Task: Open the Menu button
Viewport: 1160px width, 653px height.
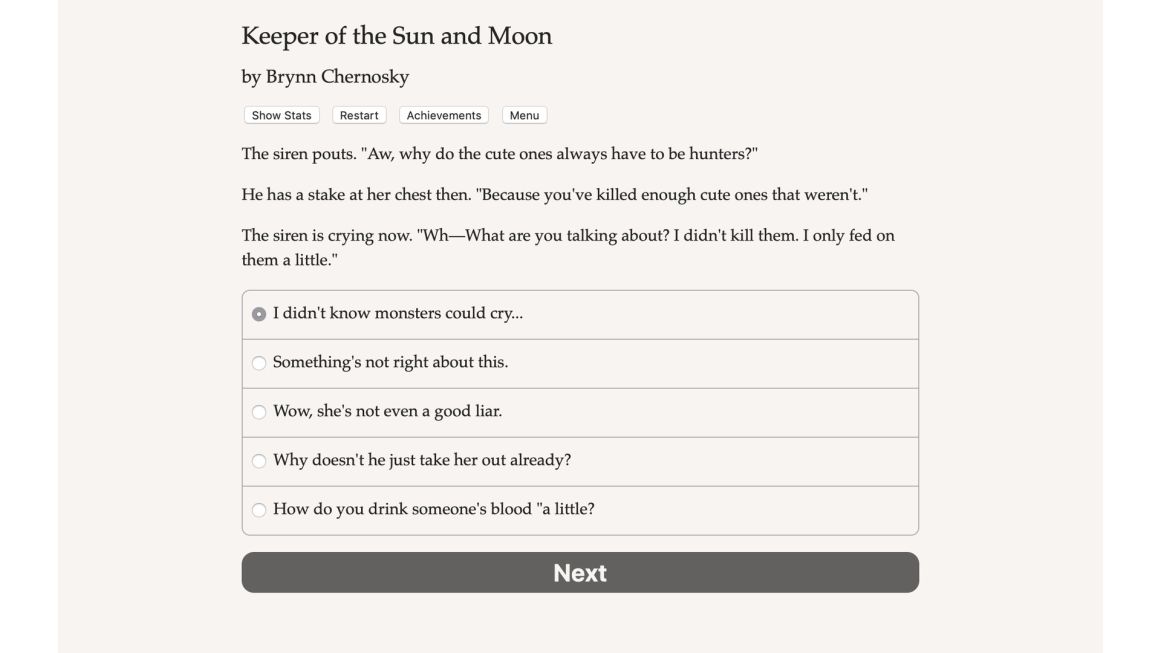Action: tap(525, 115)
